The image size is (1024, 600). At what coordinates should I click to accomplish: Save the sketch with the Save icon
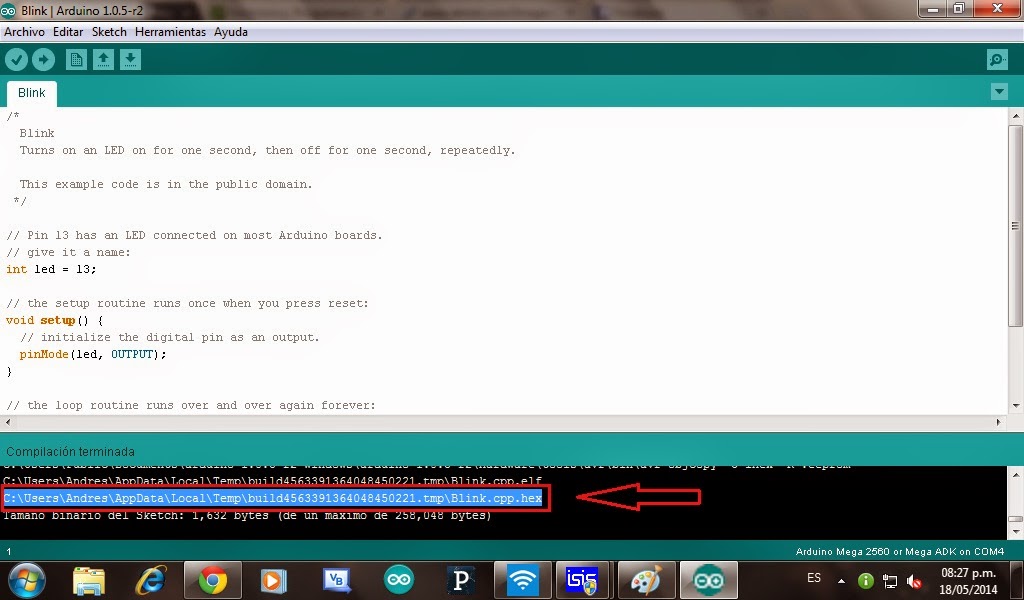[x=130, y=59]
